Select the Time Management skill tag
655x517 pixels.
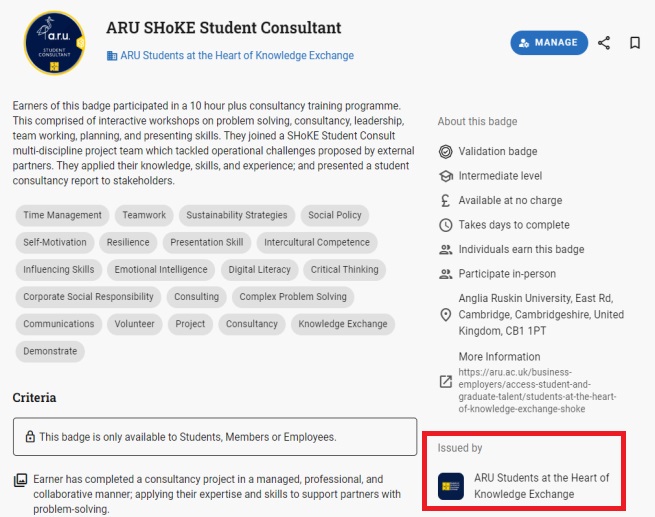point(62,215)
